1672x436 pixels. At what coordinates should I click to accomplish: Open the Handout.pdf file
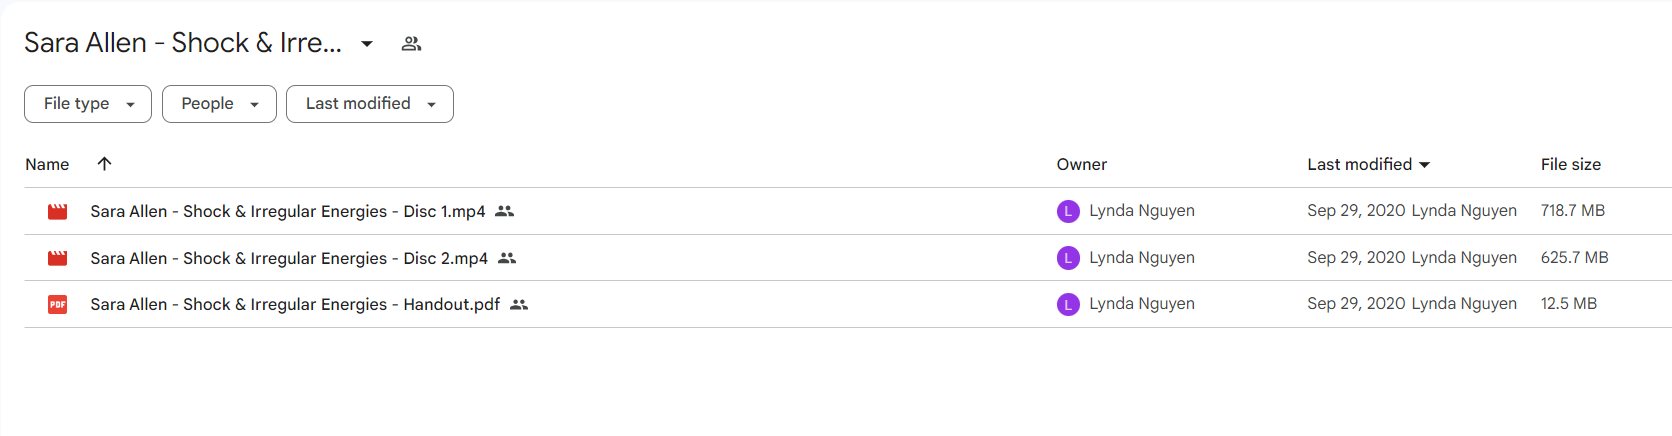(x=295, y=304)
